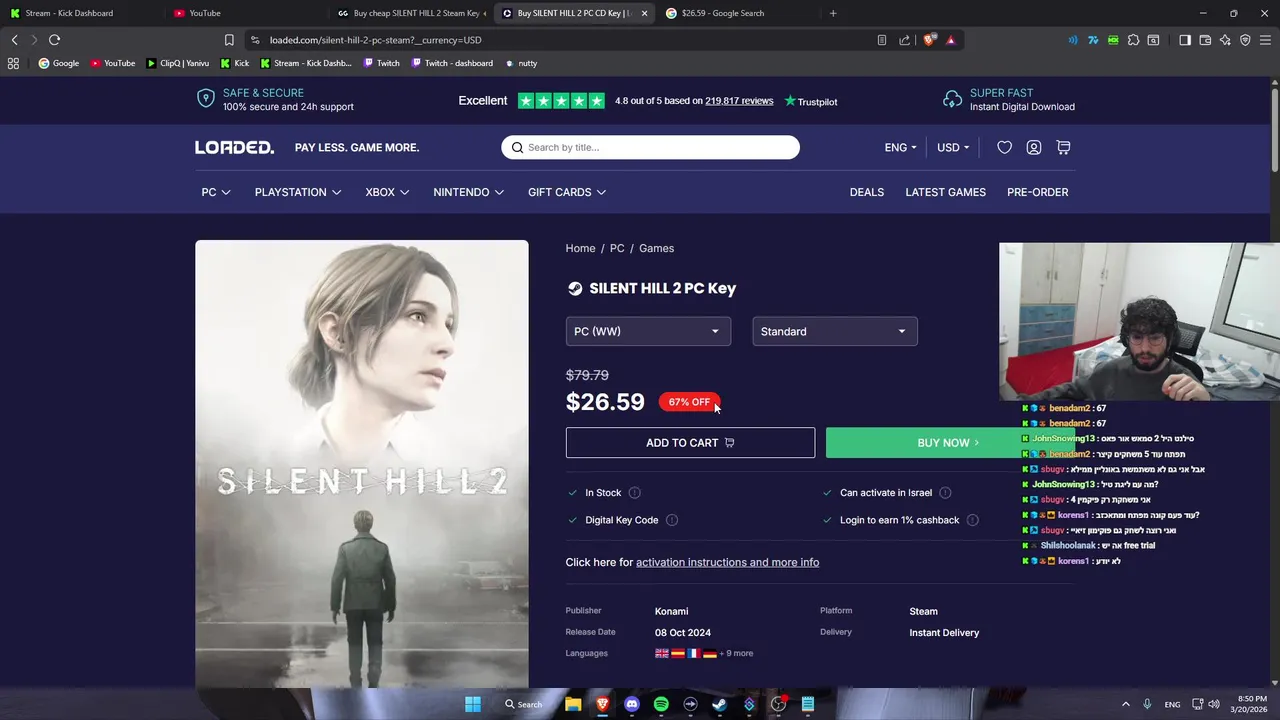
Task: Expand the PLAYSTATION navigation menu
Action: click(x=298, y=192)
